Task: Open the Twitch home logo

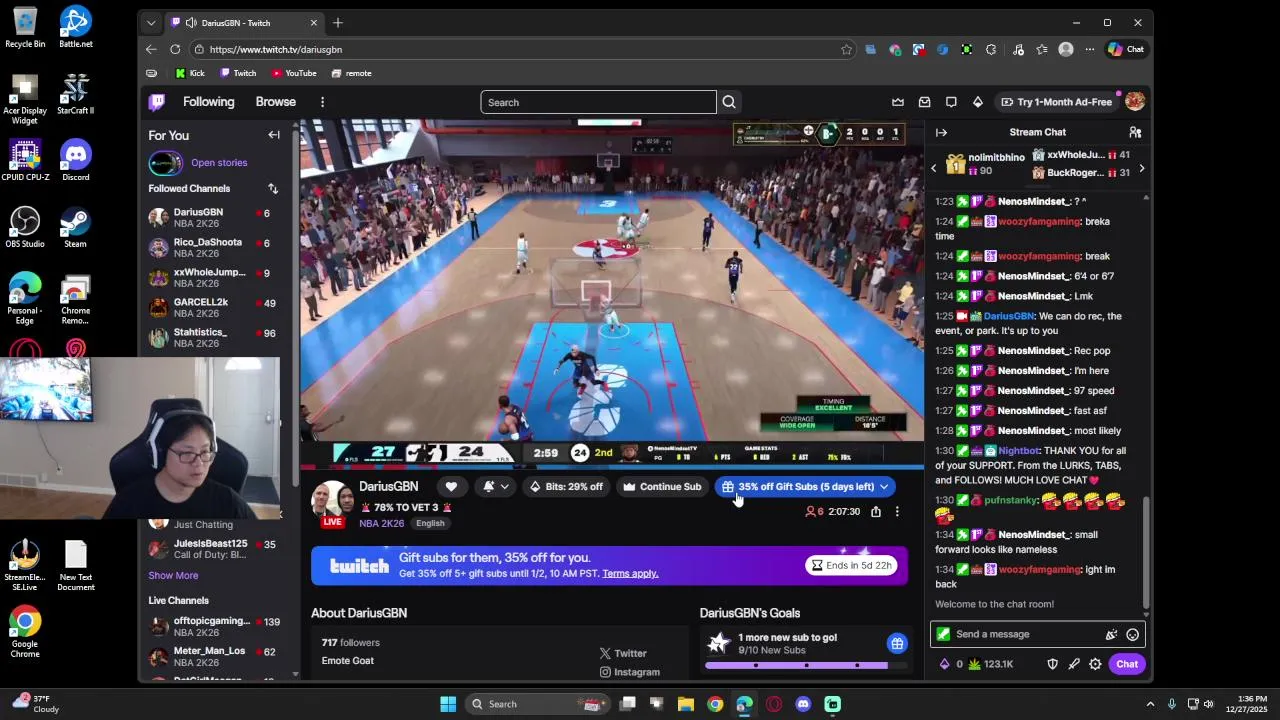Action: tap(157, 102)
